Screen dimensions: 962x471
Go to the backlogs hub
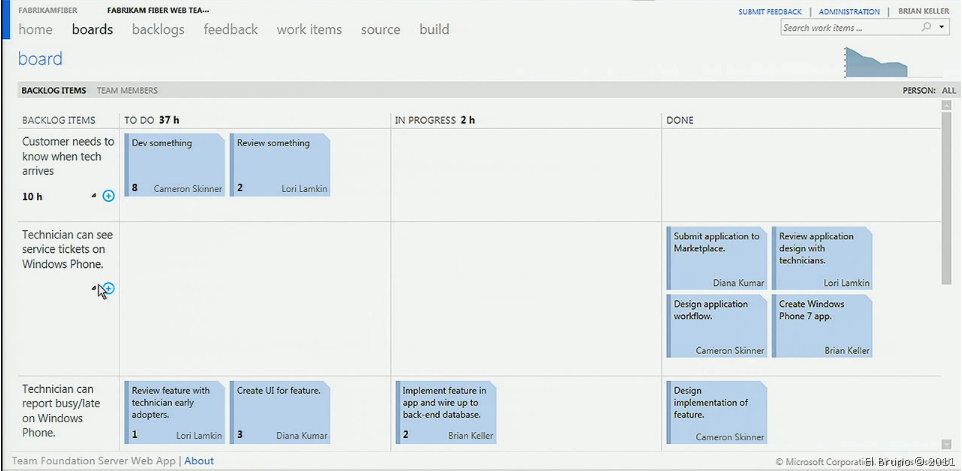pos(158,30)
